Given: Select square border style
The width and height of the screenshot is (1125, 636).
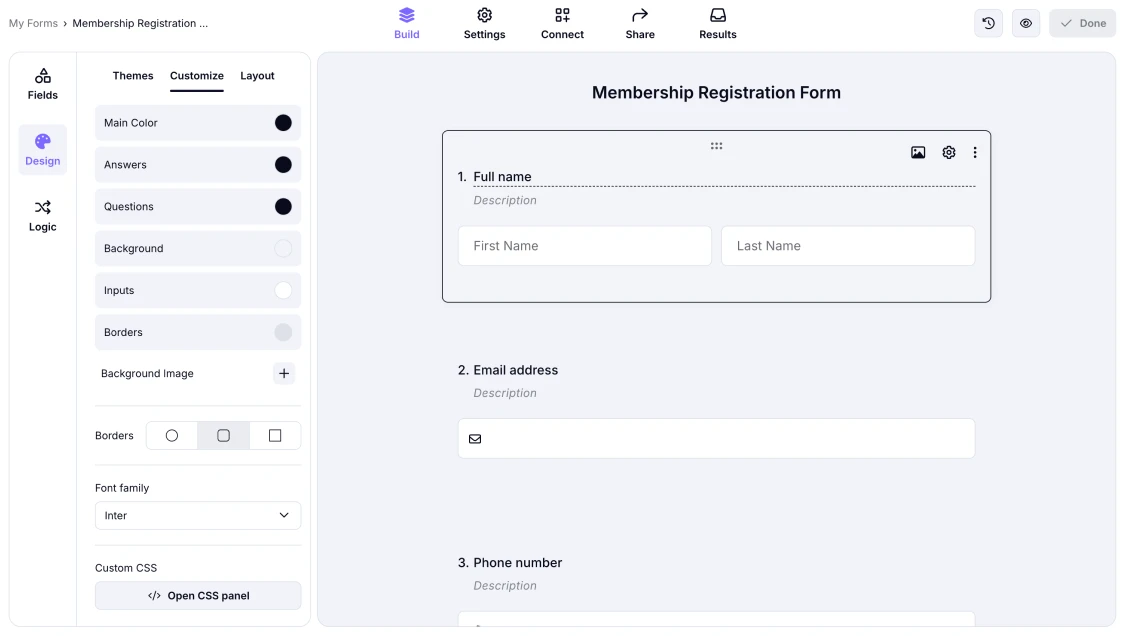Looking at the screenshot, I should pos(275,436).
